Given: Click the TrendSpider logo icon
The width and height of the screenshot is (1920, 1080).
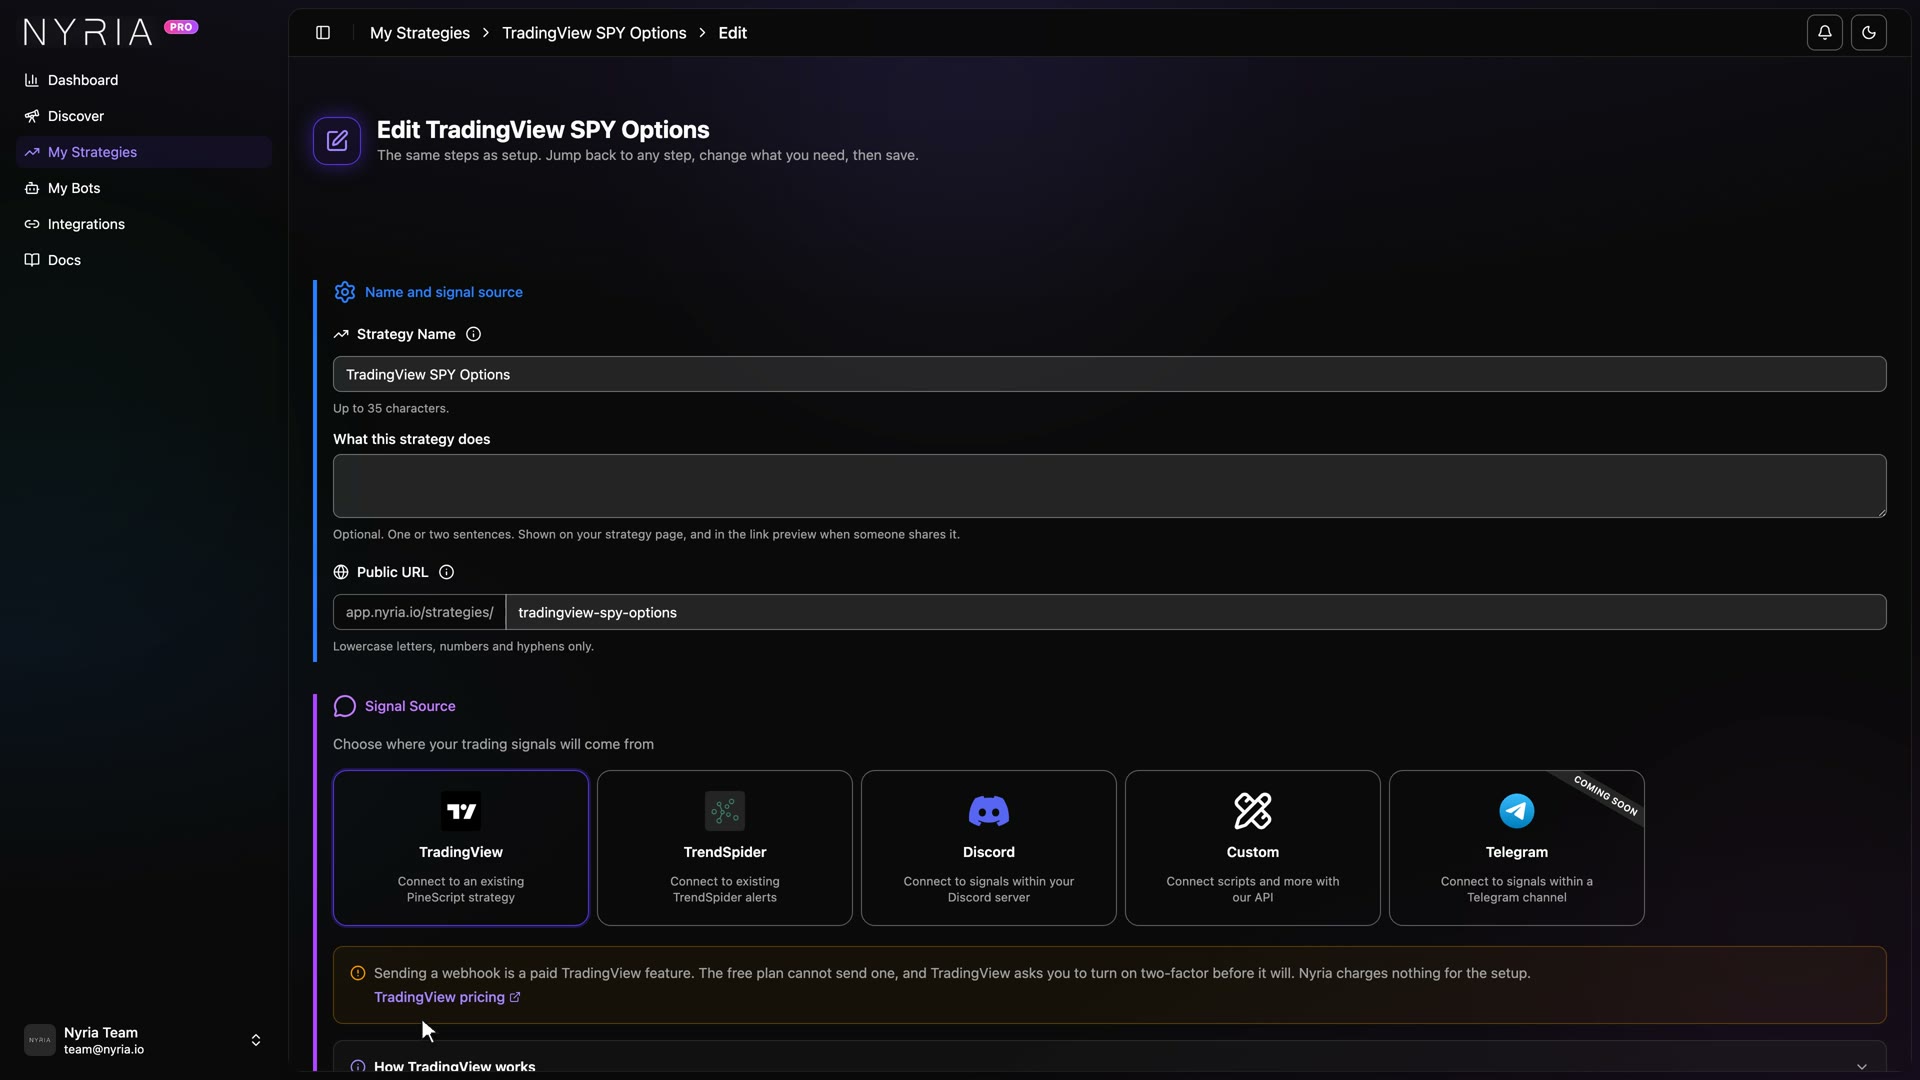Looking at the screenshot, I should pyautogui.click(x=725, y=811).
